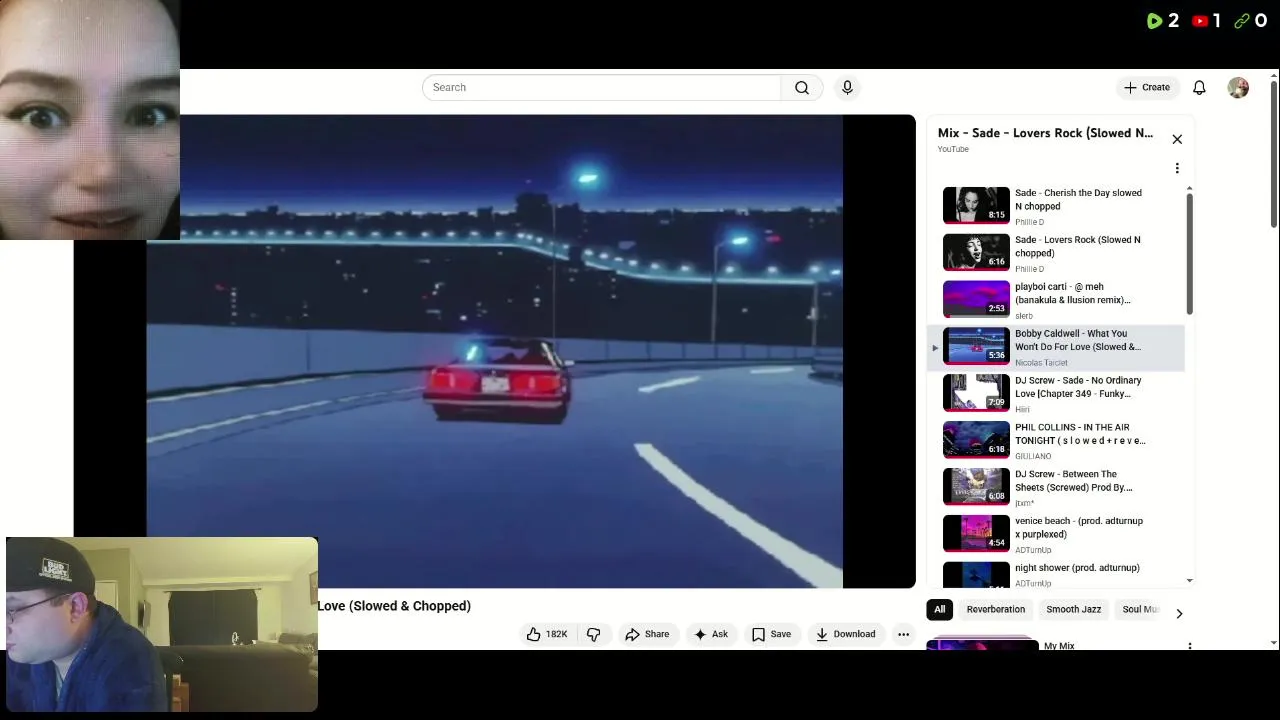Click the Create button
The width and height of the screenshot is (1280, 720).
click(1147, 88)
